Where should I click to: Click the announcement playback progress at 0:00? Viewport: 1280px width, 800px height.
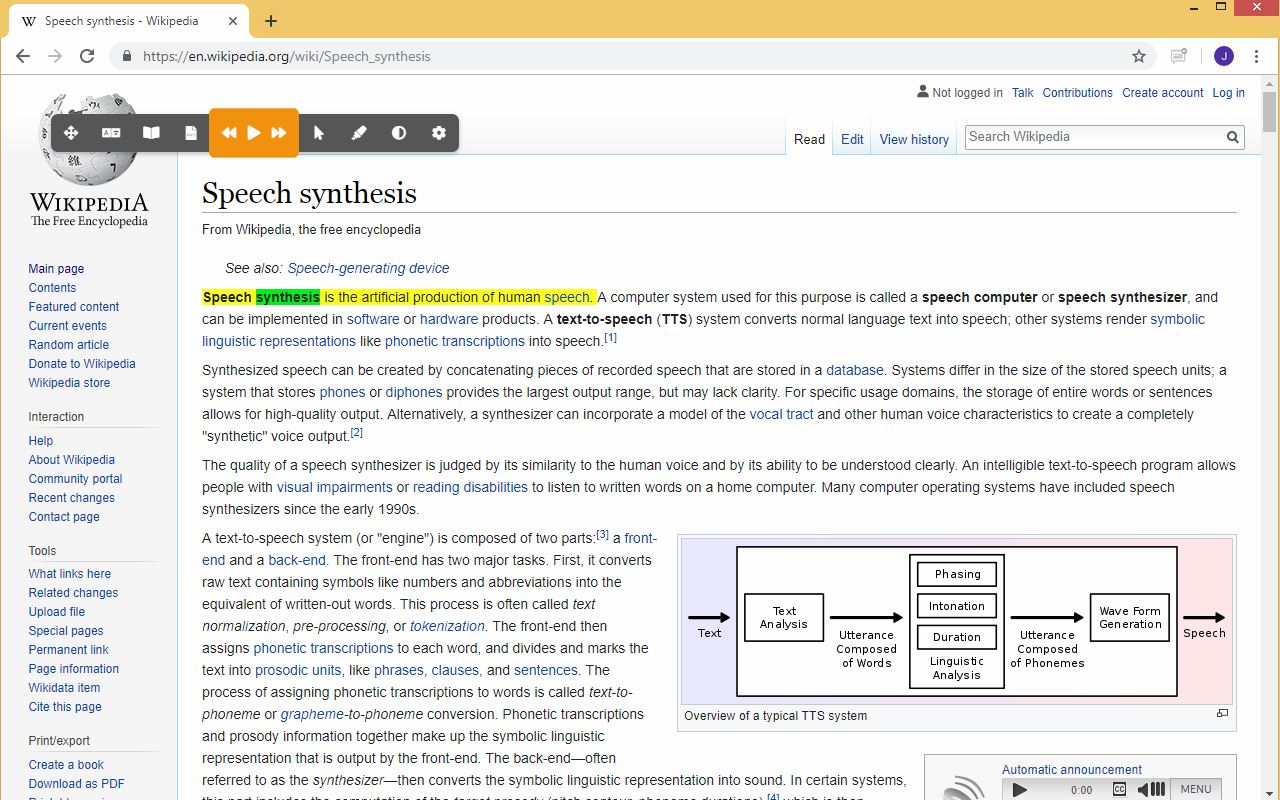point(1083,789)
